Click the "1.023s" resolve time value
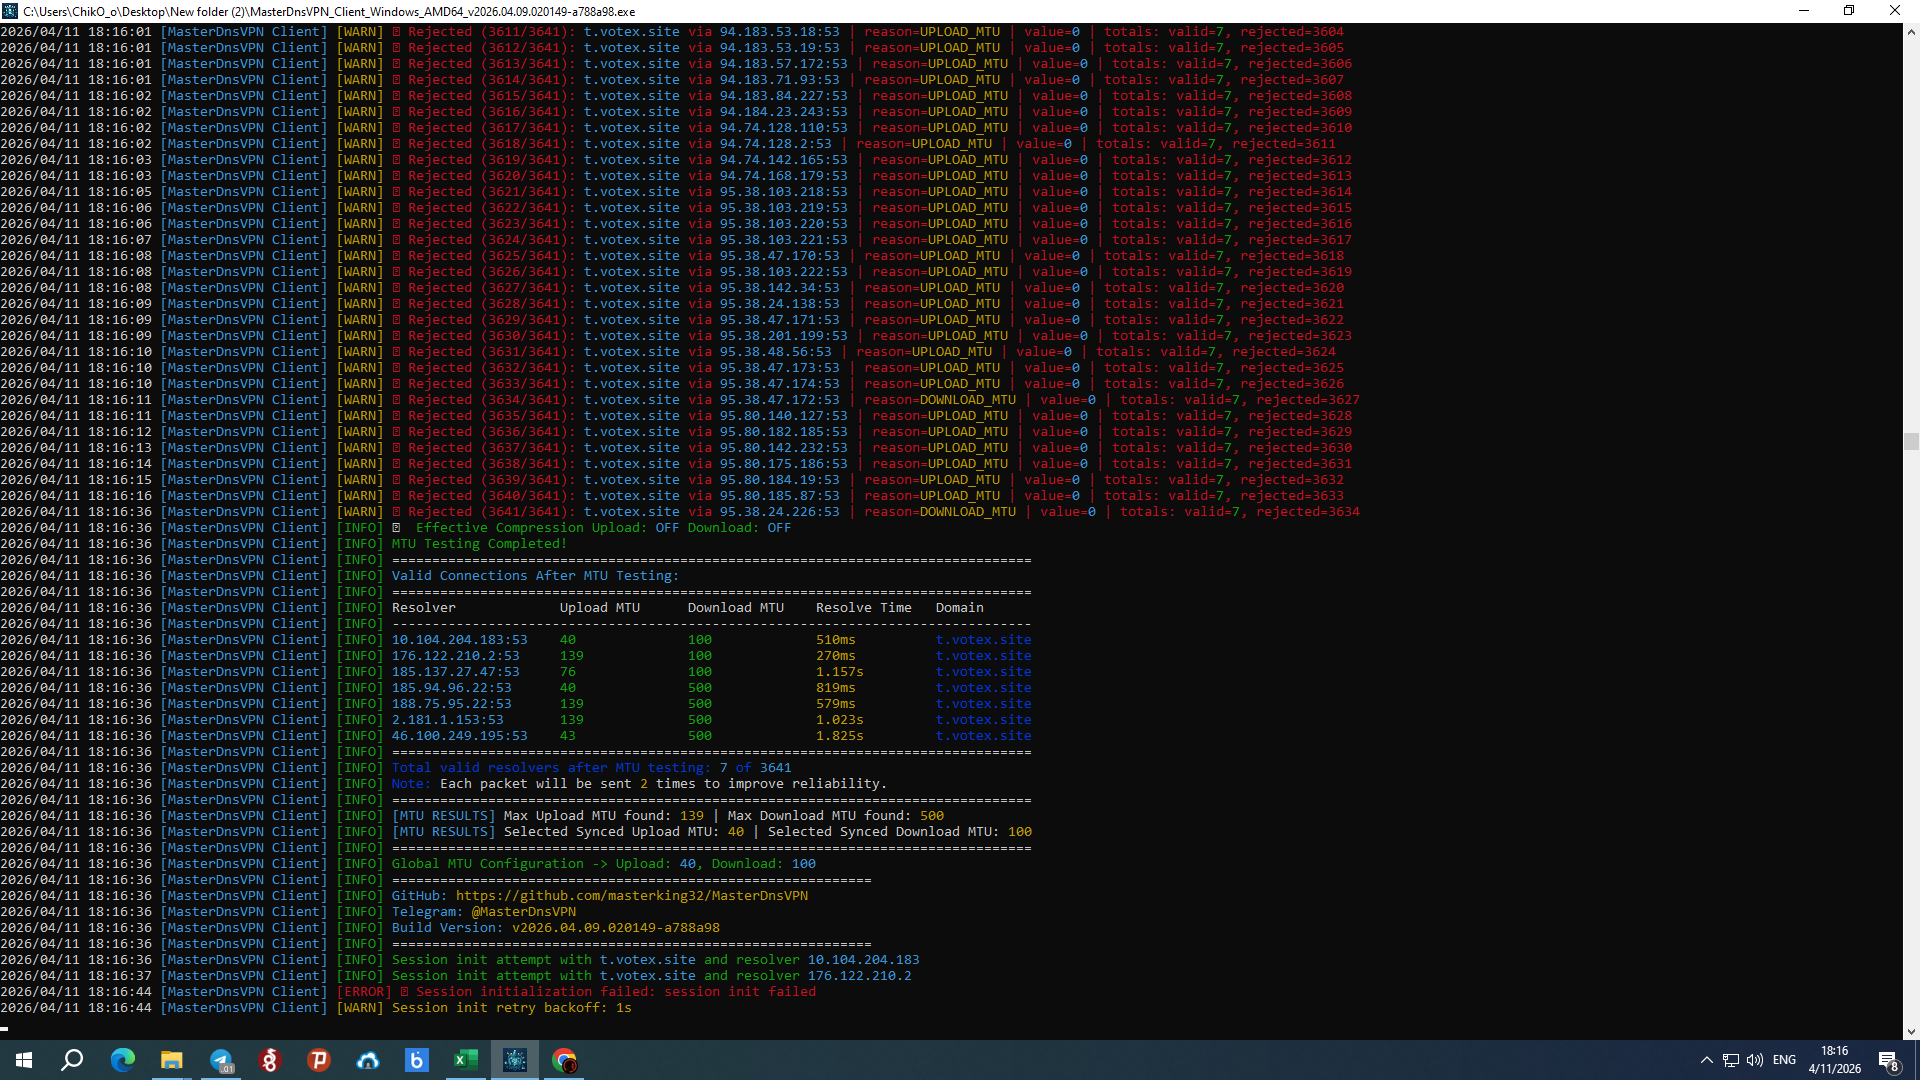This screenshot has height=1080, width=1920. click(839, 720)
